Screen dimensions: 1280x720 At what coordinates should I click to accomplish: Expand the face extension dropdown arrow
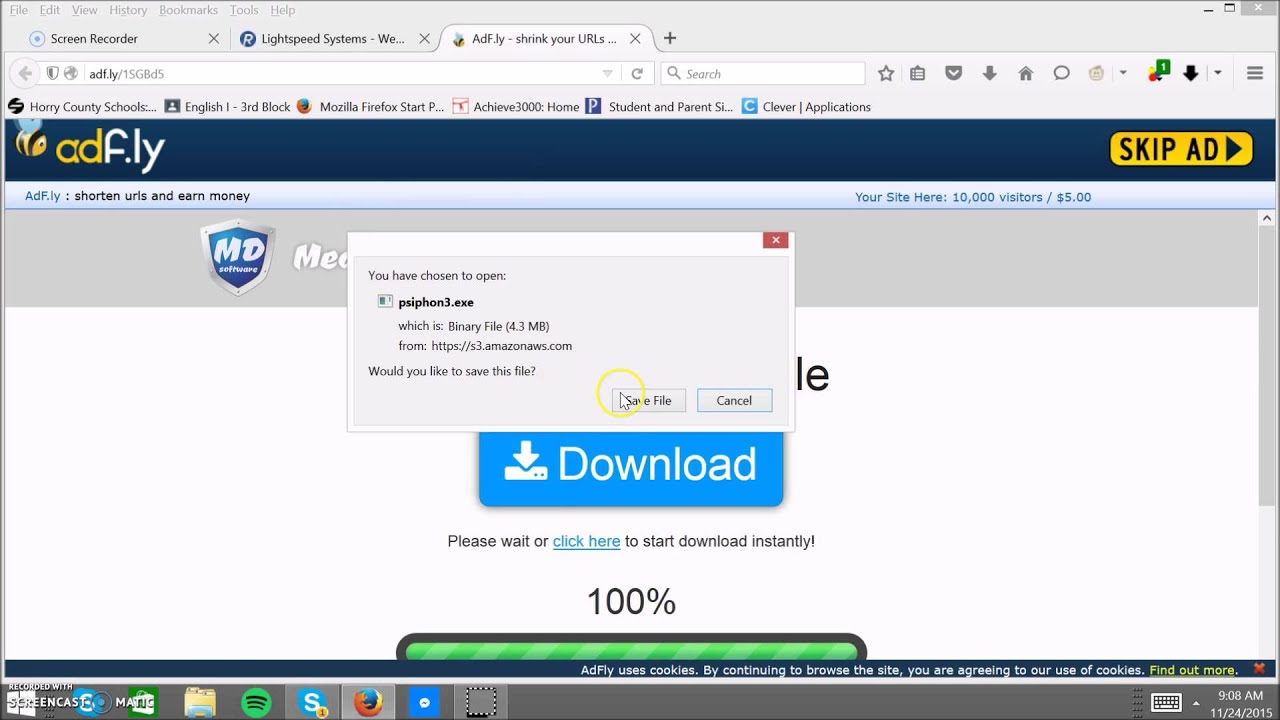coord(1123,73)
